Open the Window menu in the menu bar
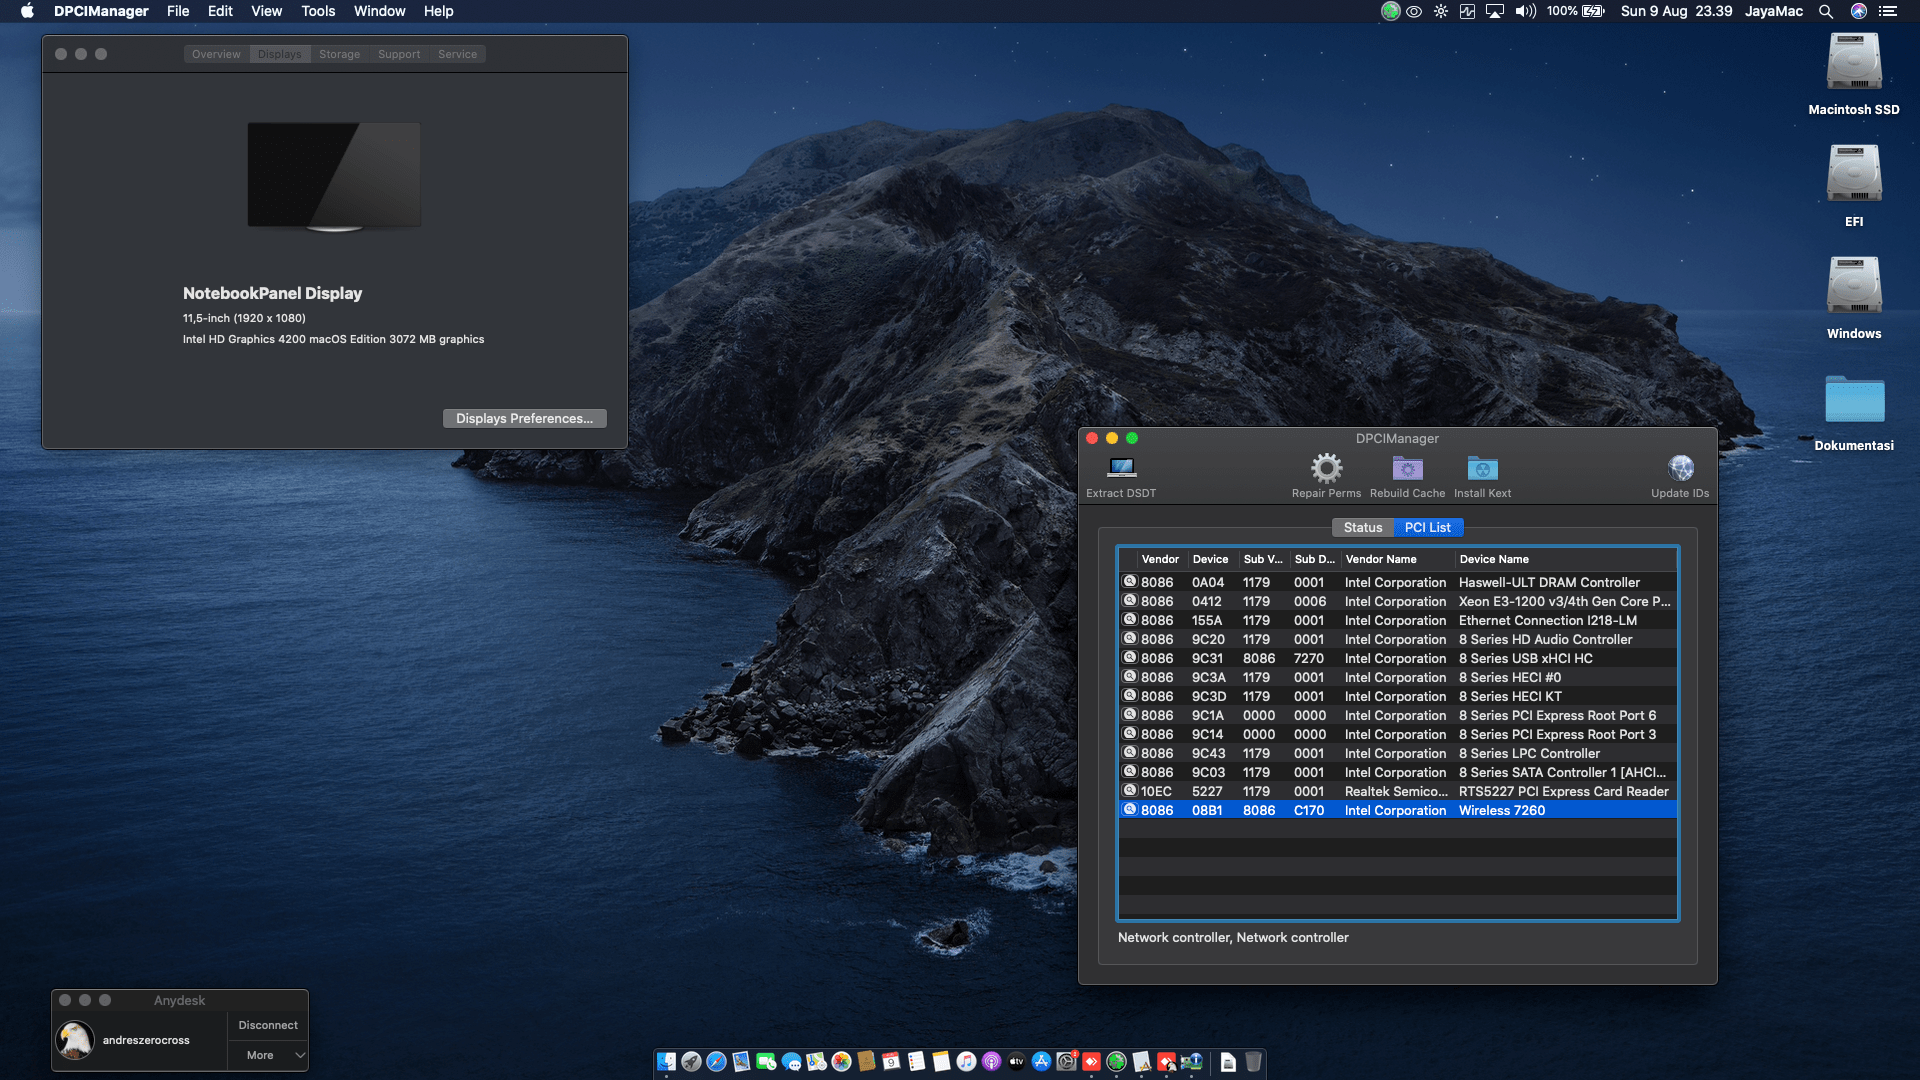The image size is (1920, 1080). click(x=379, y=11)
